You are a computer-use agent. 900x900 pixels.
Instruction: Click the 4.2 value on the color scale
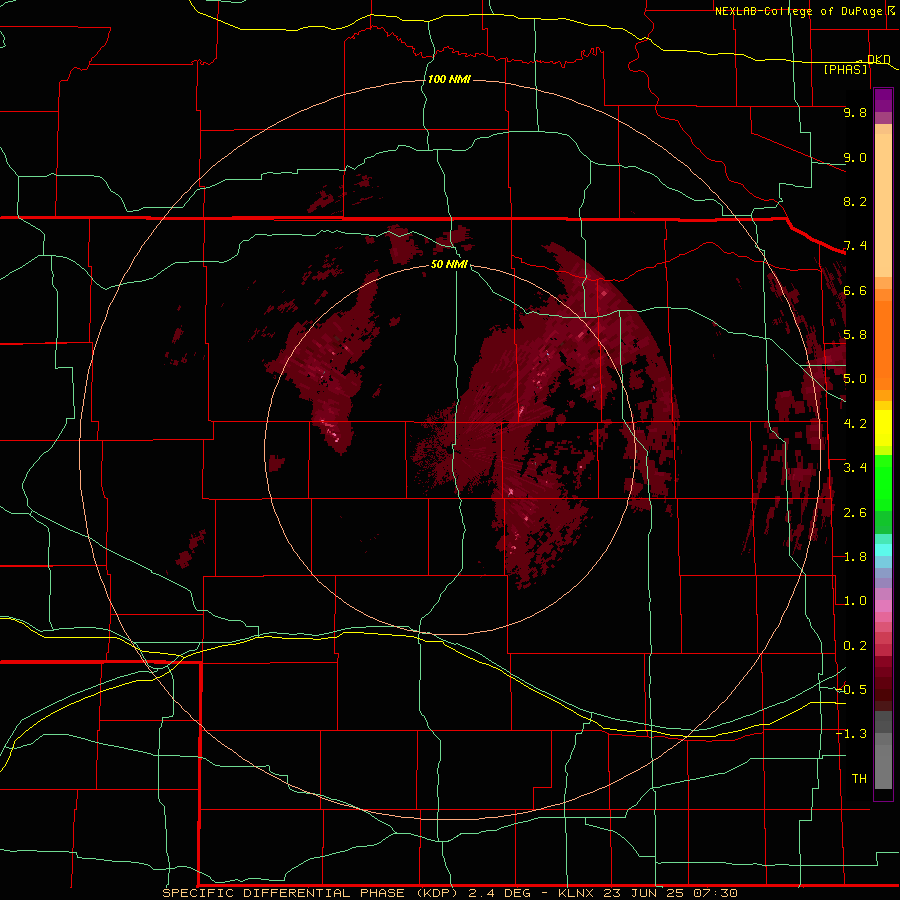pyautogui.click(x=855, y=424)
